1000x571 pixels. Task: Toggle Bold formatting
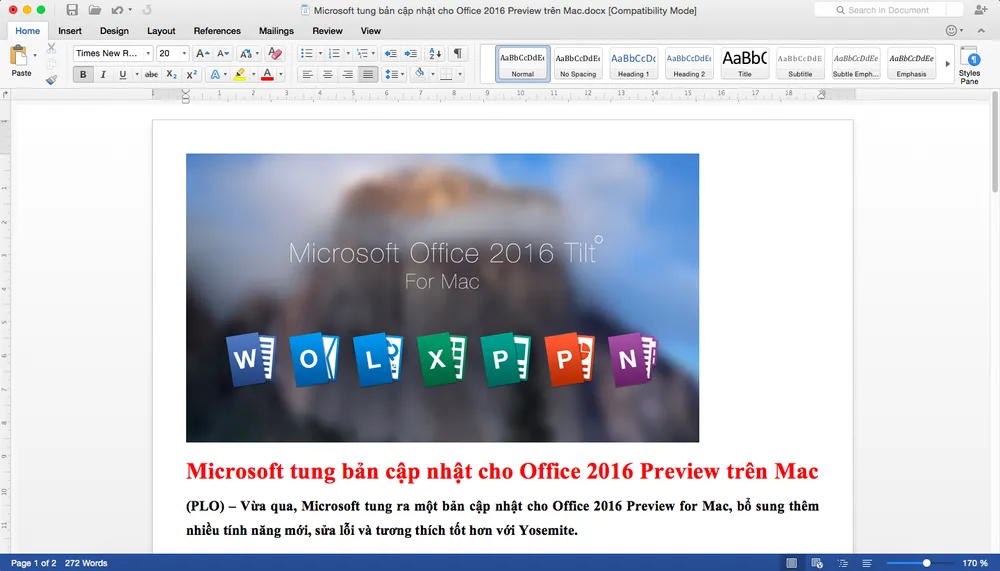[x=83, y=75]
